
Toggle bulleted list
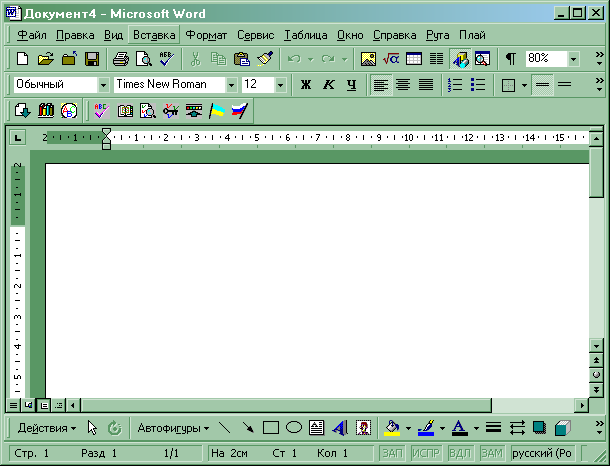pos(478,84)
